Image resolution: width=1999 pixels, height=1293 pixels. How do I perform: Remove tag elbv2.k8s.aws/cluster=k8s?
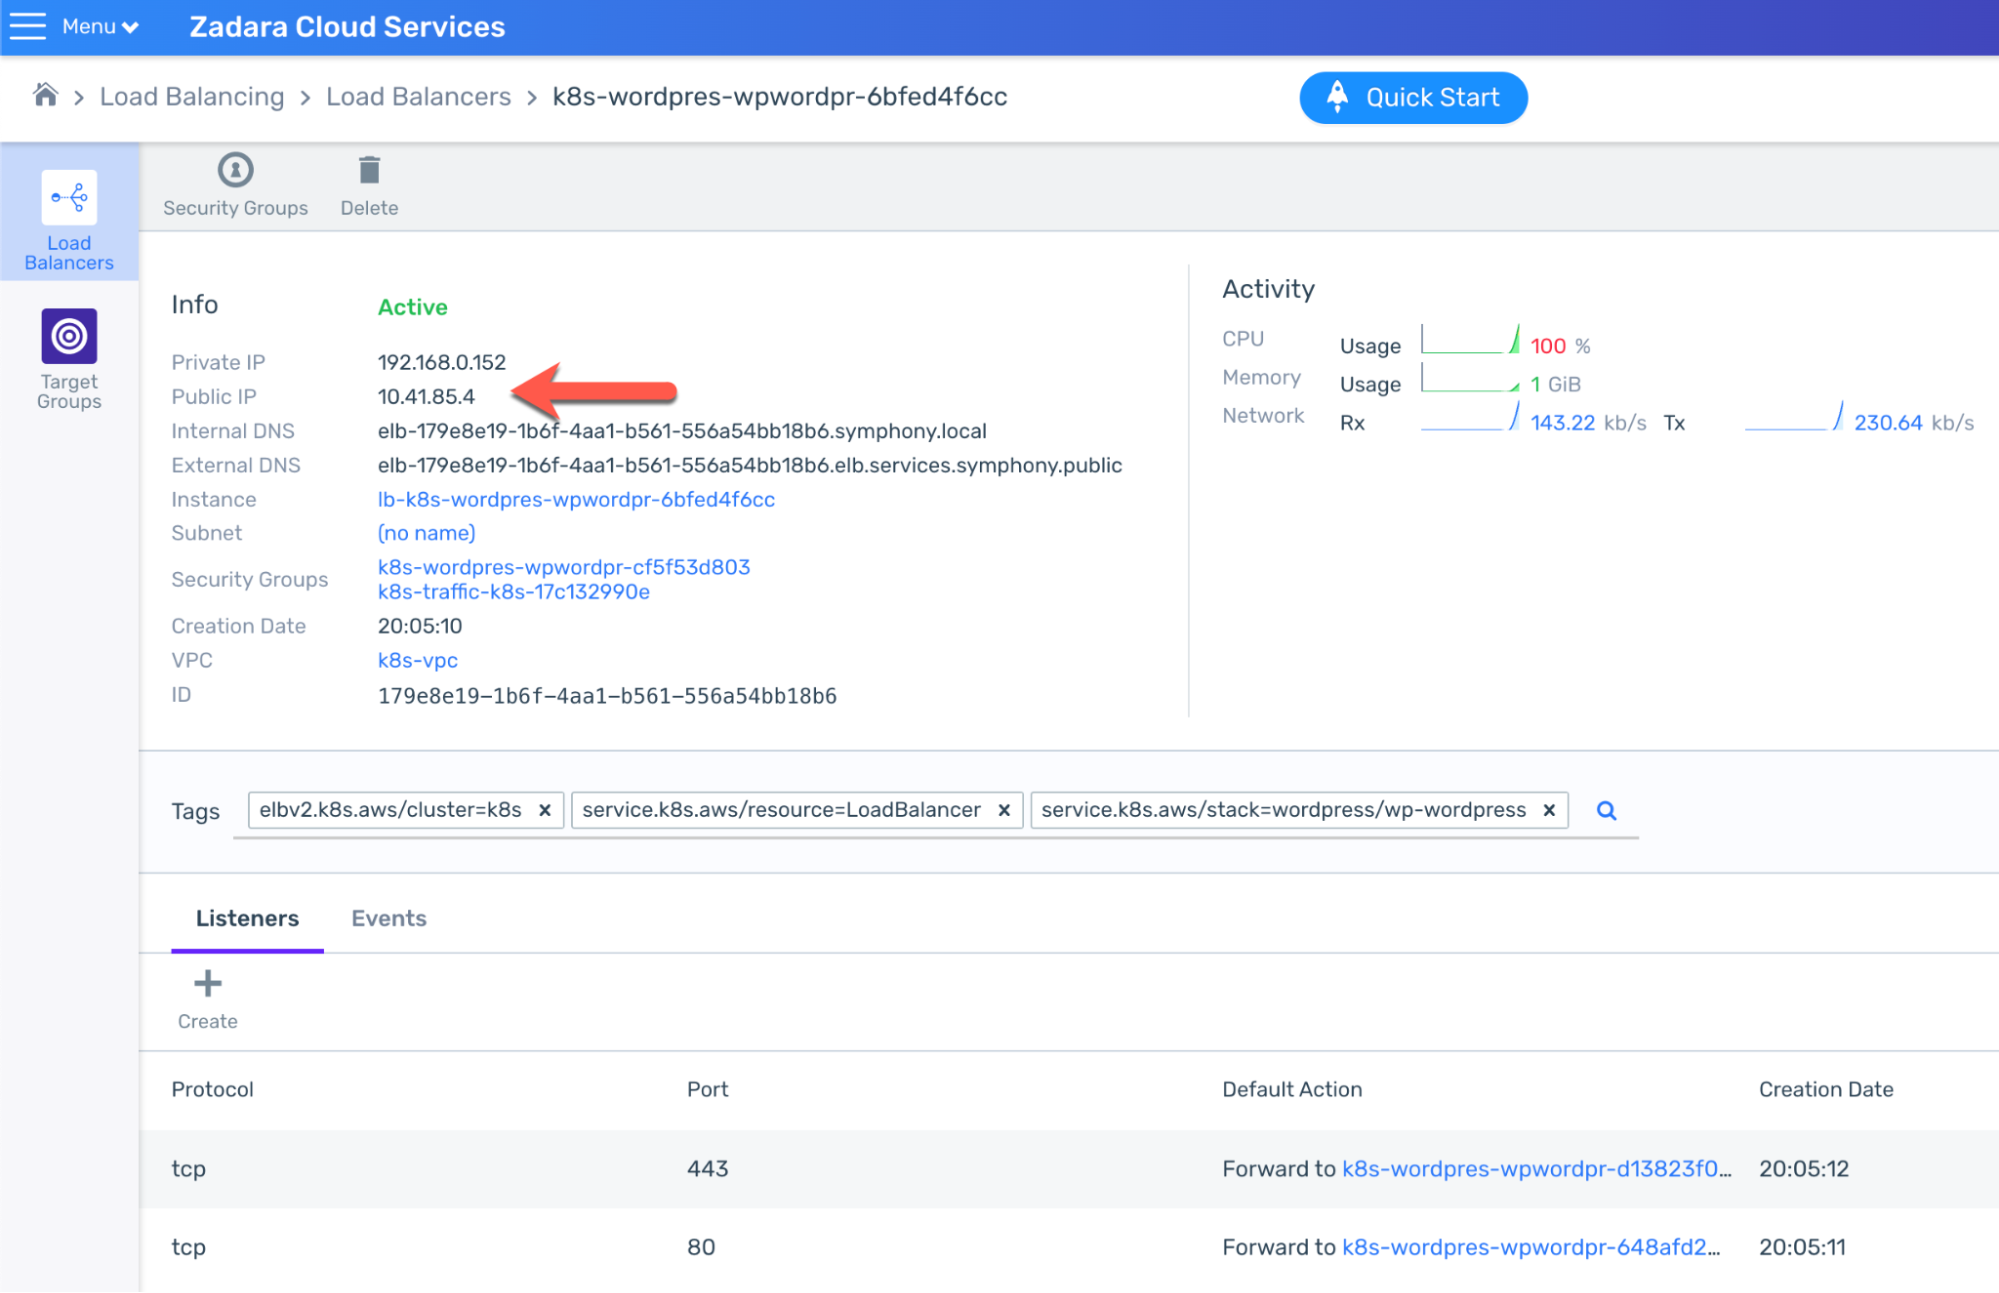tap(545, 810)
